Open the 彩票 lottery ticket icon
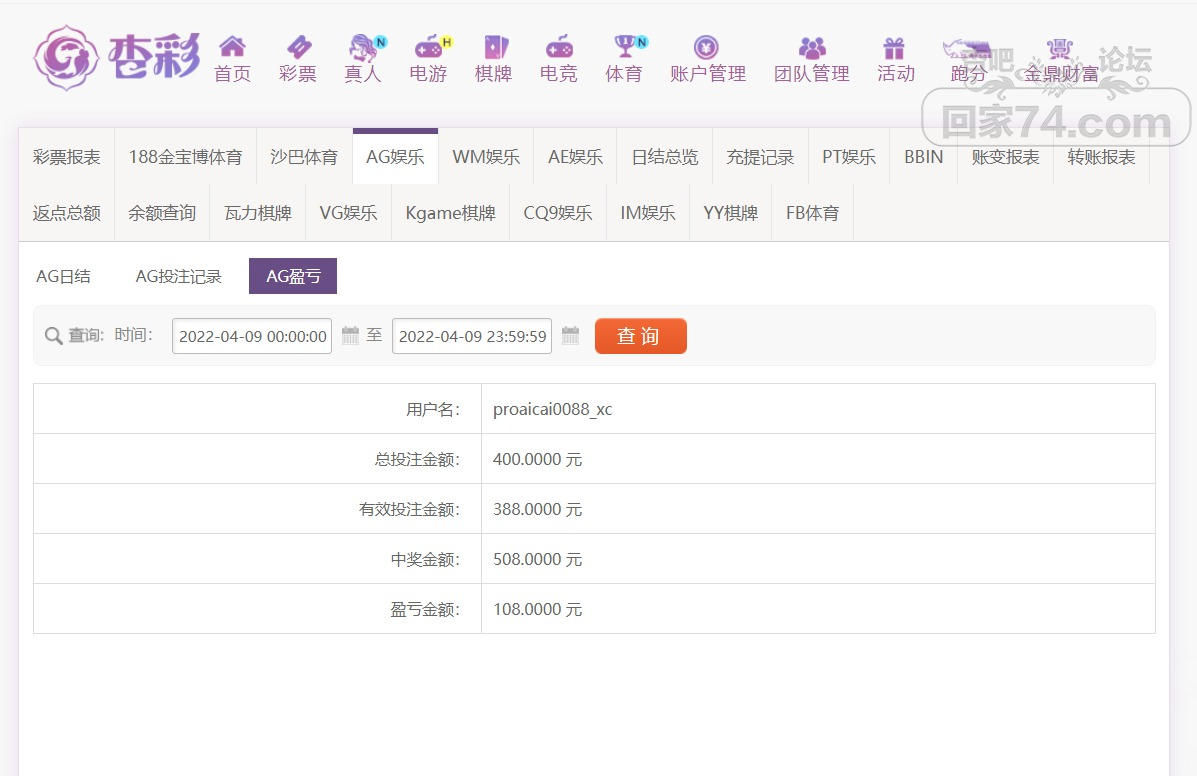 click(x=298, y=47)
